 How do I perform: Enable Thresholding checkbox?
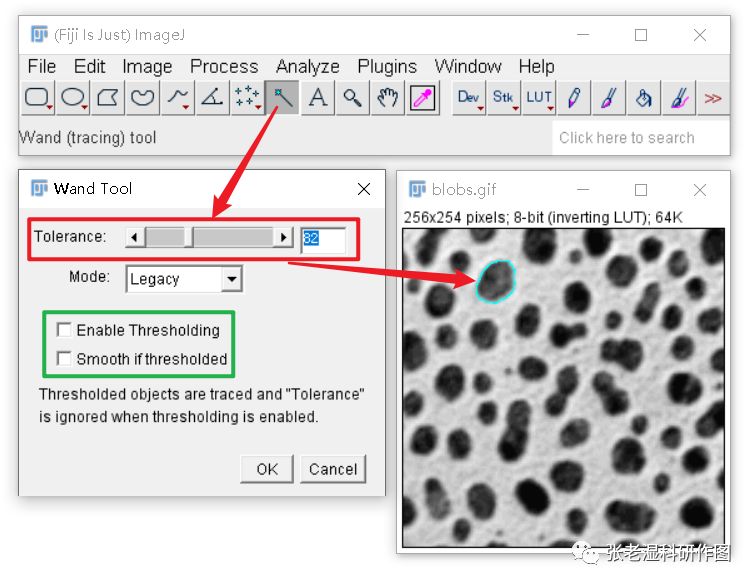64,330
